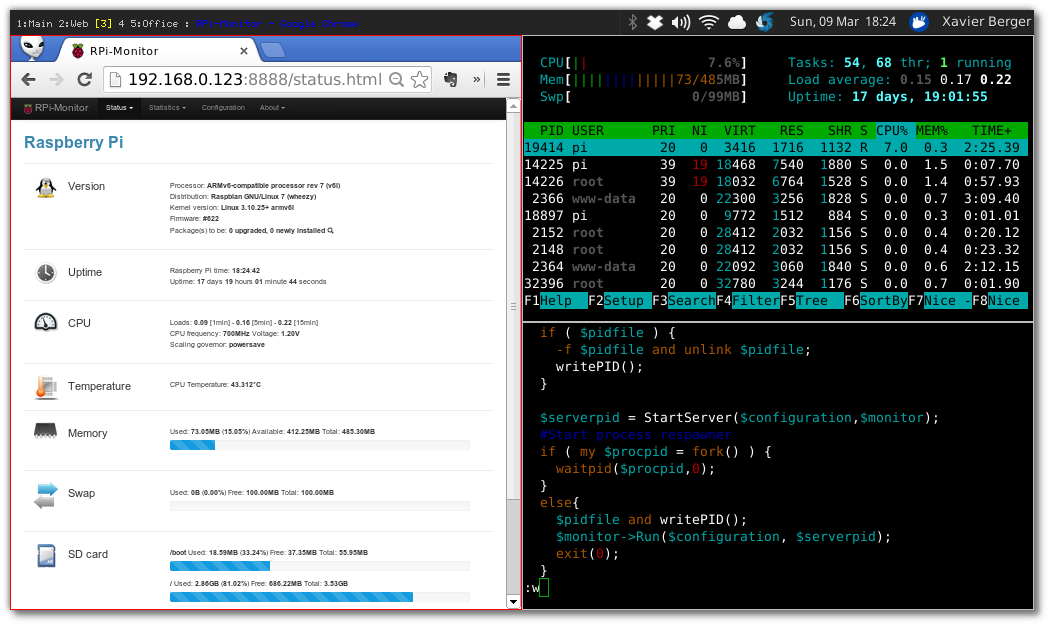Click the gauge CPU icon

46,323
